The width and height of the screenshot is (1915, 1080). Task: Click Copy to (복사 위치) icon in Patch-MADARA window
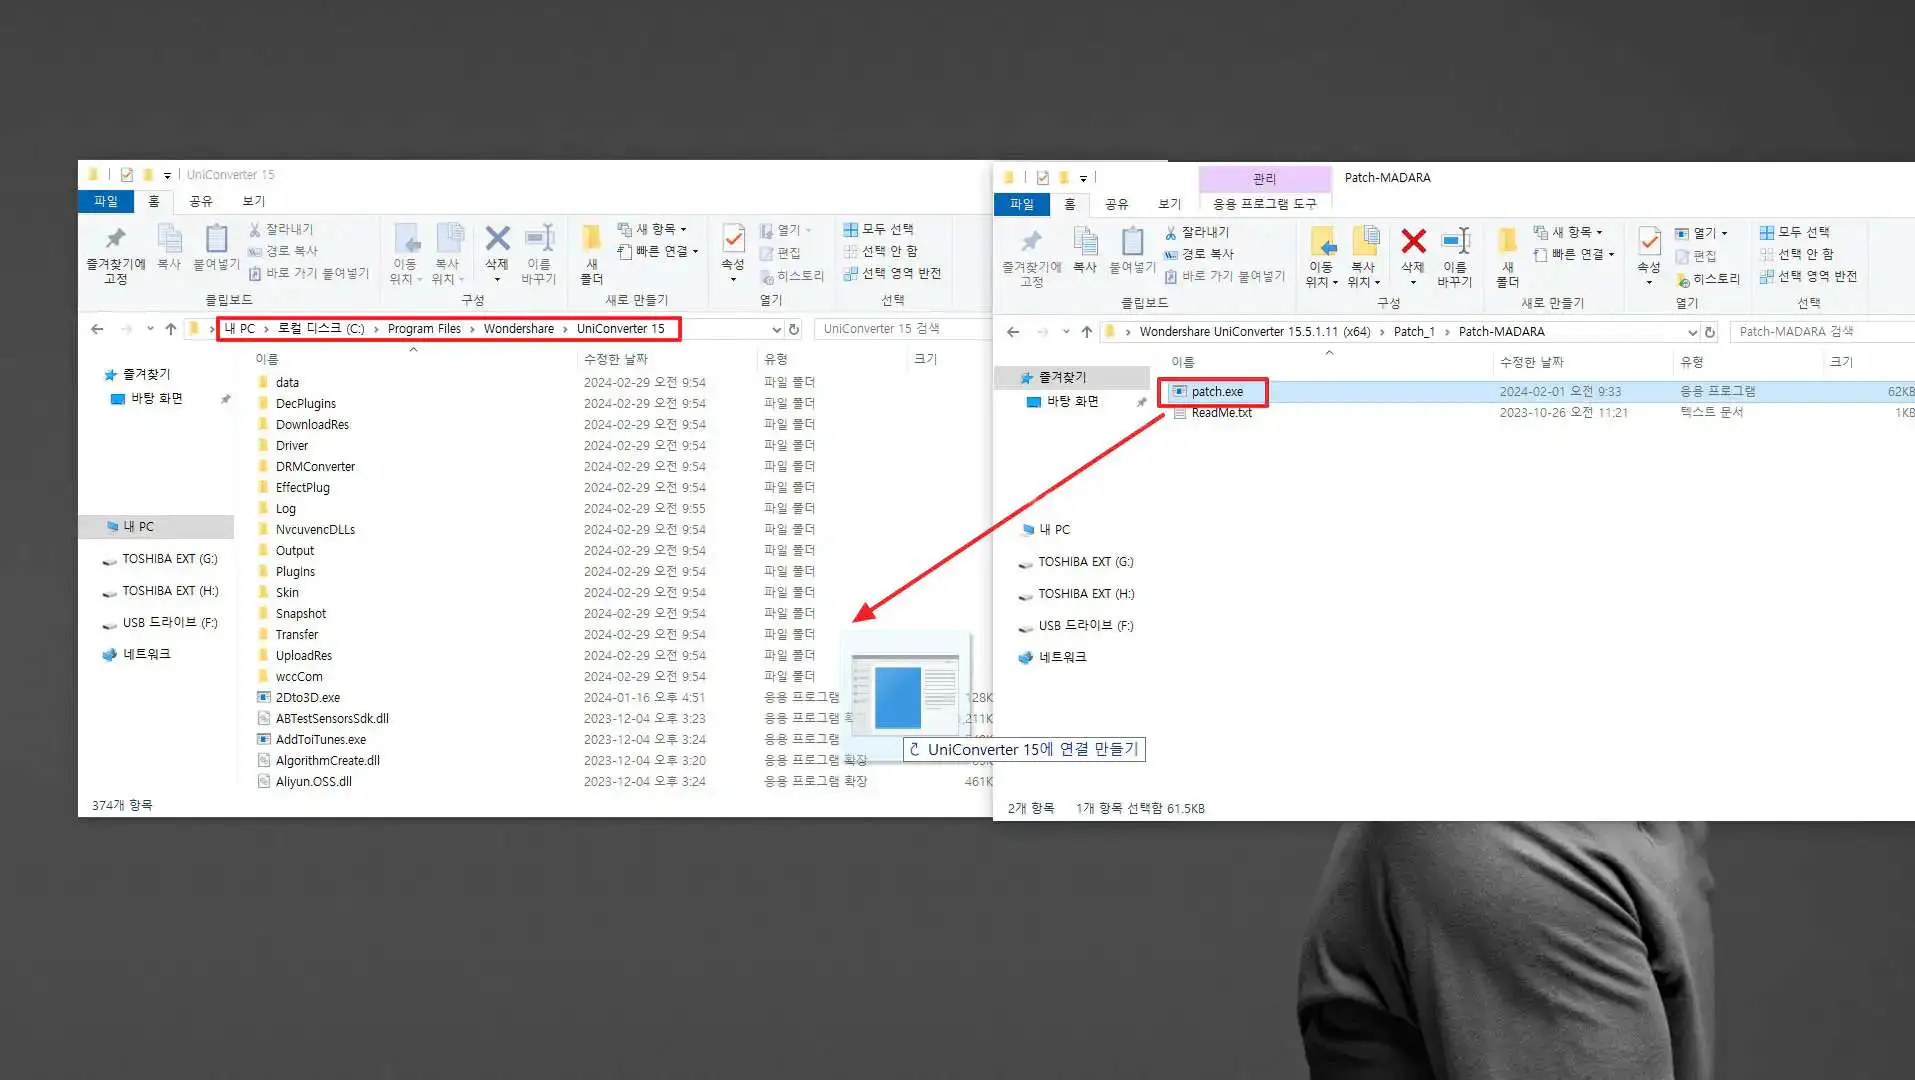1365,242
